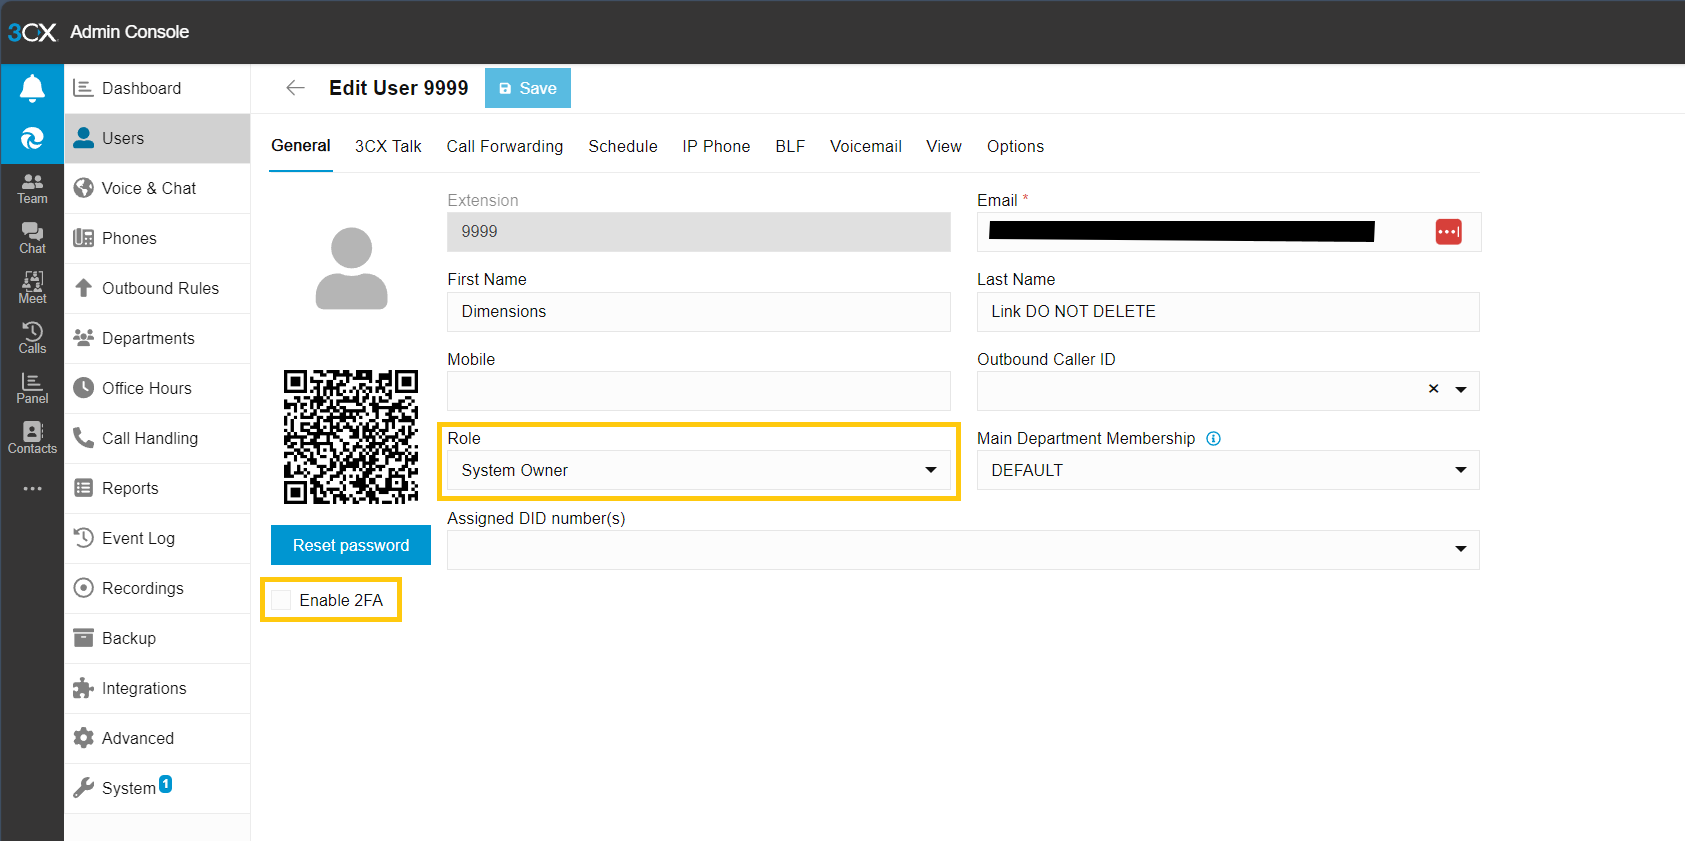Open the Main Department Membership dropdown

(1228, 470)
